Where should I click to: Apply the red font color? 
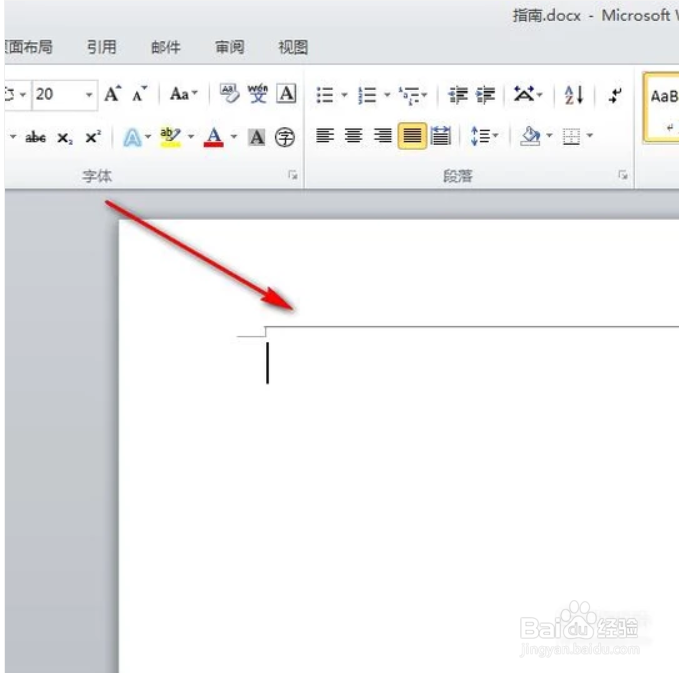point(213,137)
